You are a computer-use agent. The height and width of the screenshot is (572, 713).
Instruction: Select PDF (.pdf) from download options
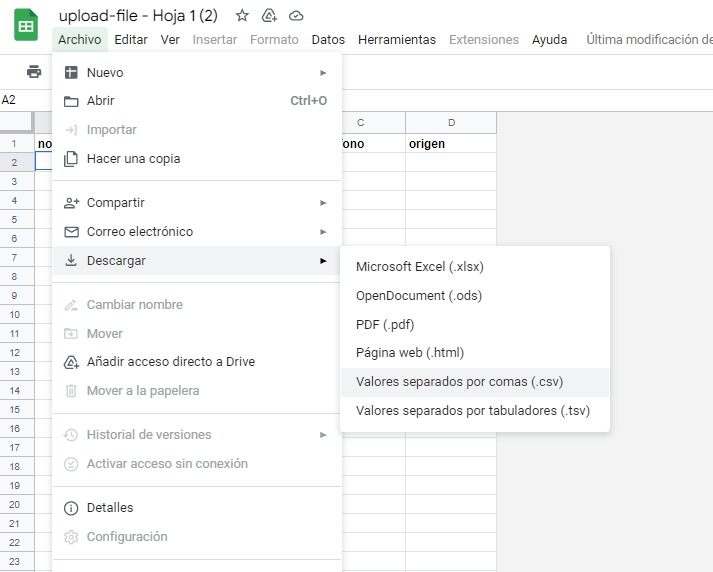coord(385,325)
